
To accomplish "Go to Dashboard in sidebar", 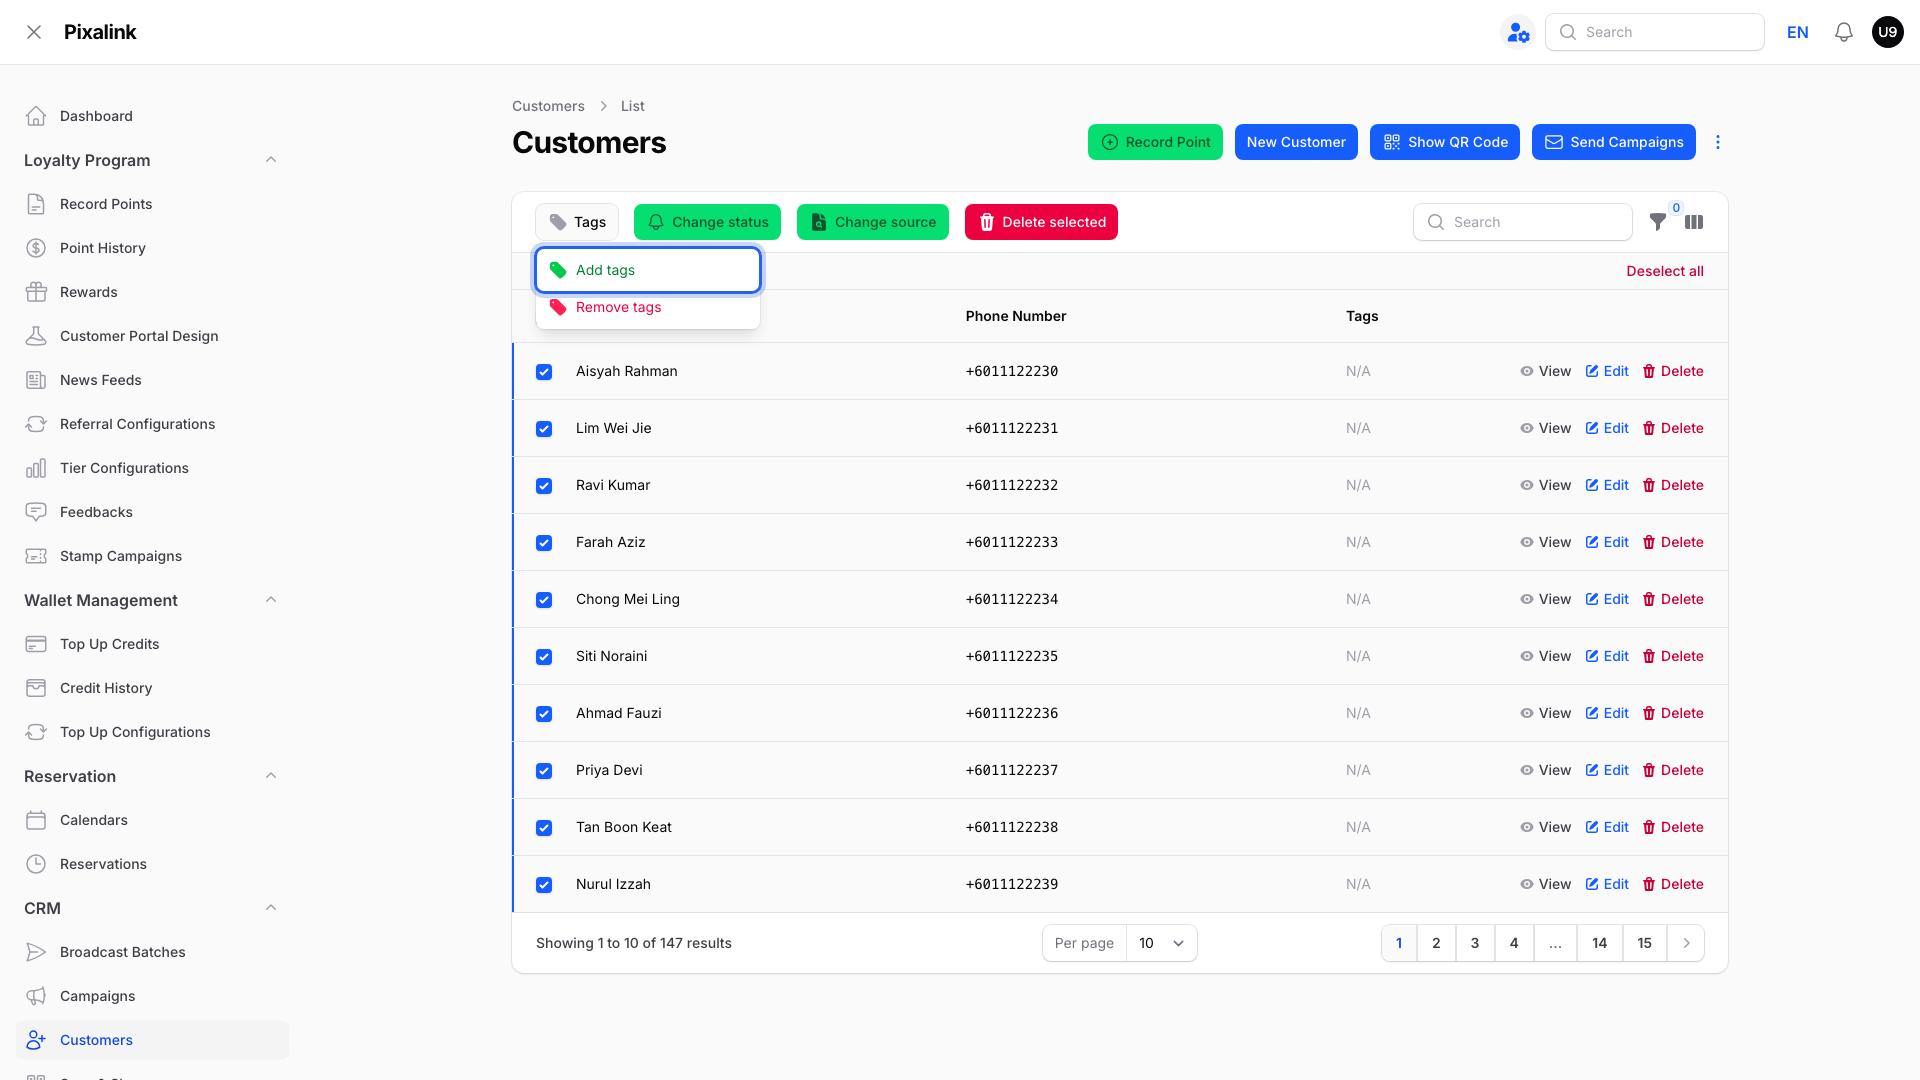I will click(152, 116).
